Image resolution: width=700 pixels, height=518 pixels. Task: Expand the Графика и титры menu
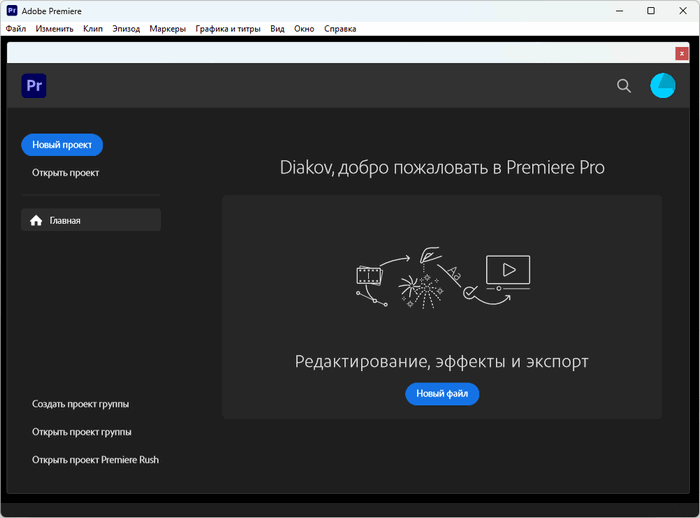pyautogui.click(x=227, y=29)
